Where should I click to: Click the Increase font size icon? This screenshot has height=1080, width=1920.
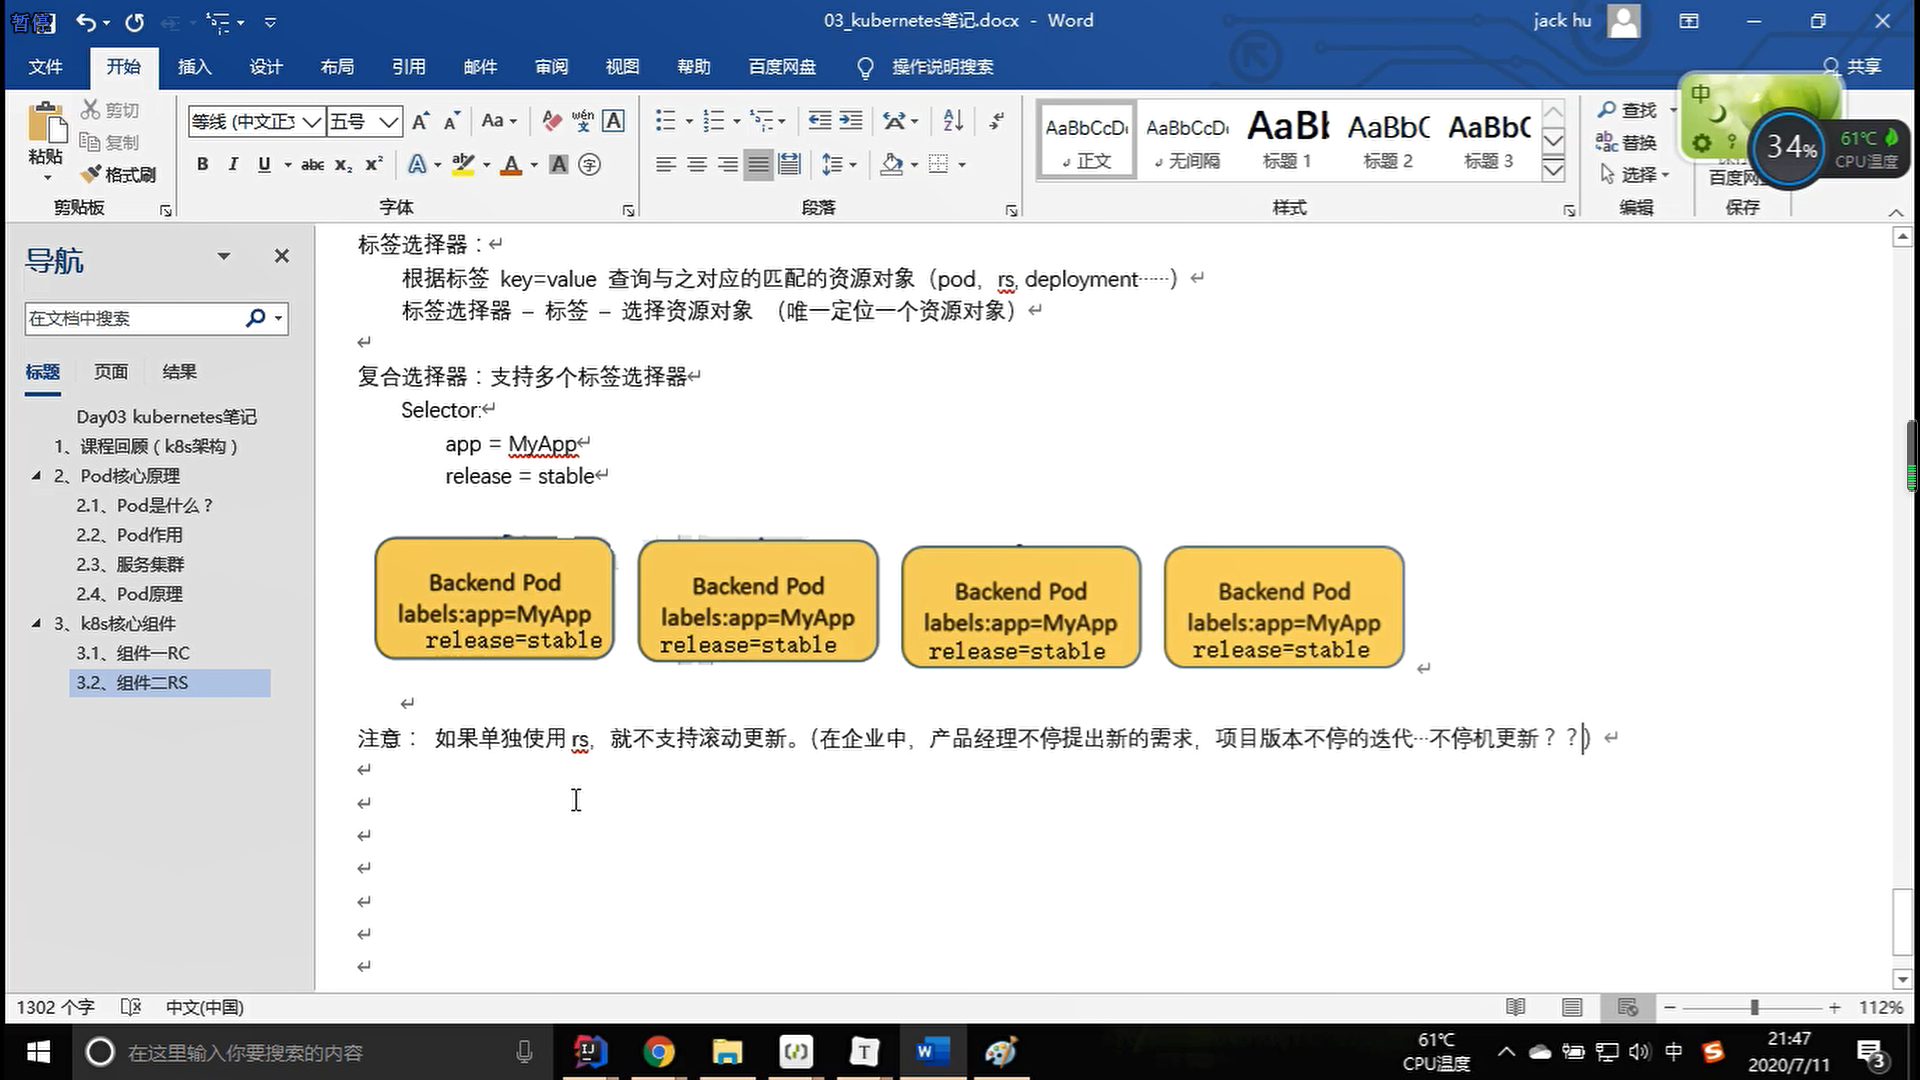pyautogui.click(x=421, y=121)
